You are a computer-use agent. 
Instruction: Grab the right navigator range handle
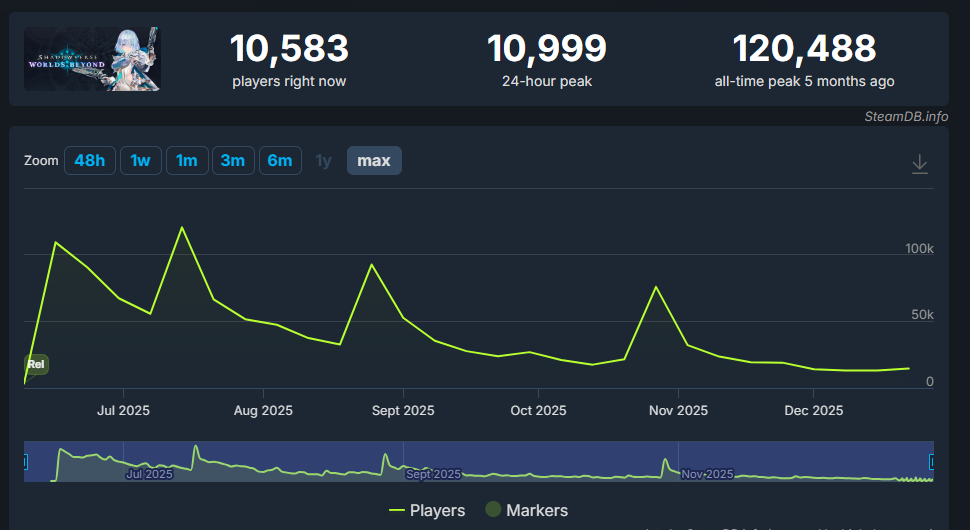point(932,461)
